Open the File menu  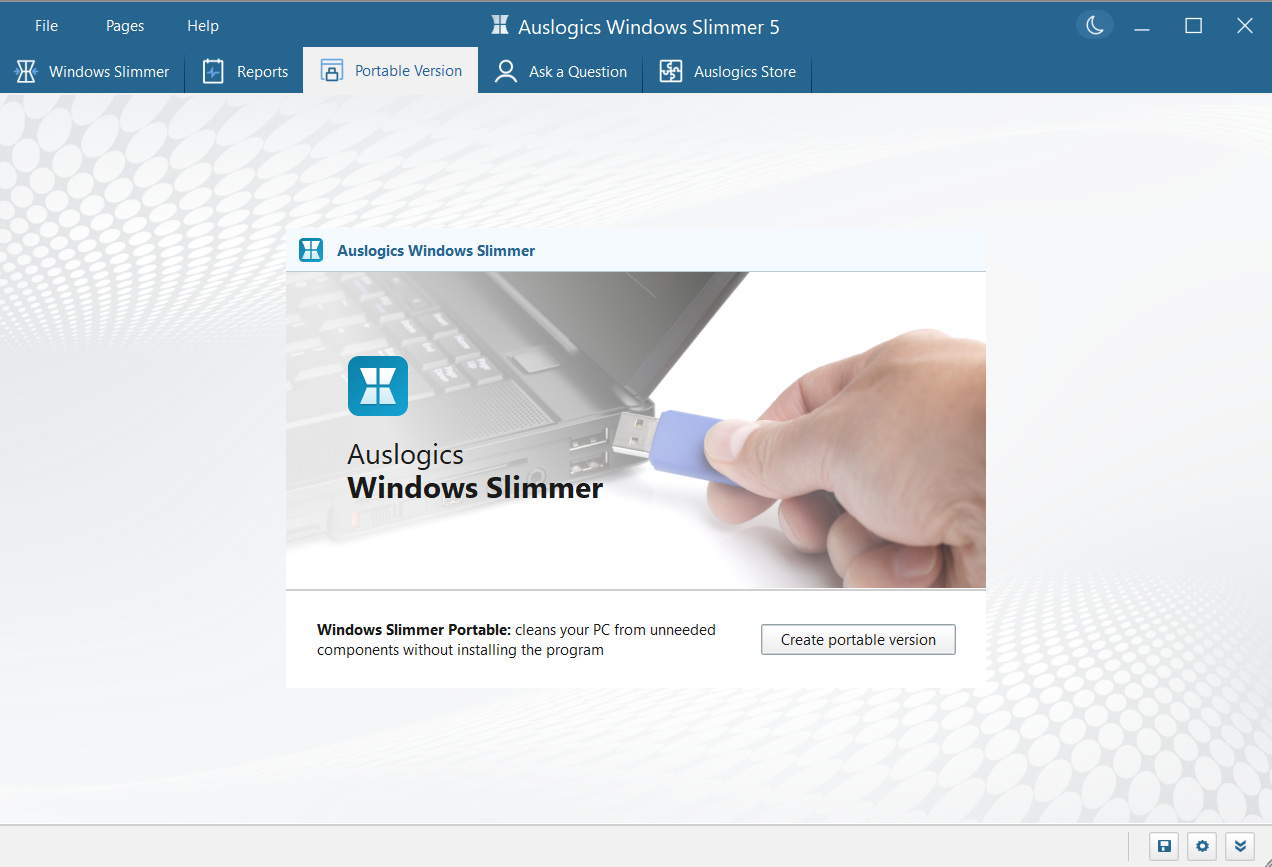(46, 25)
